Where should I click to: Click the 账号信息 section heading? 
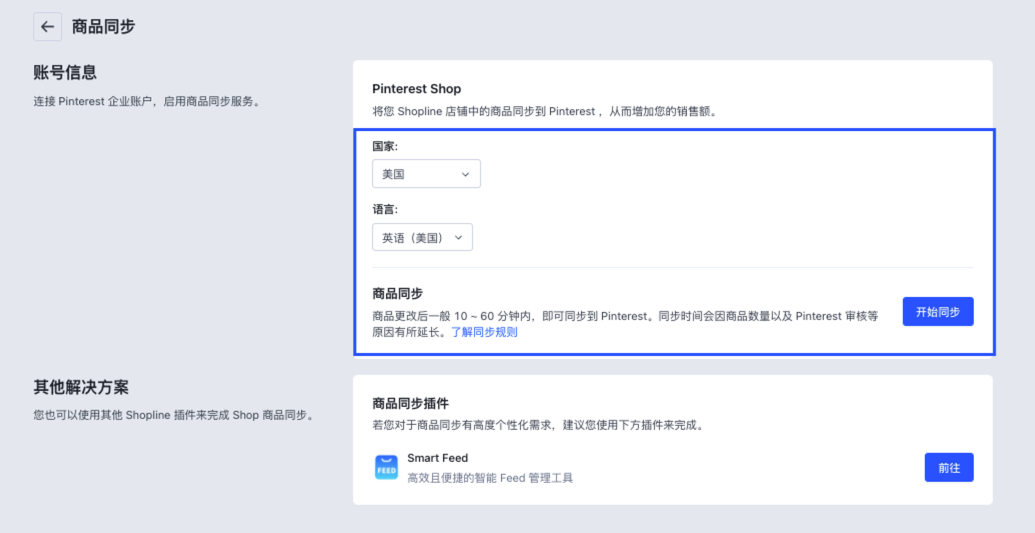(x=65, y=72)
